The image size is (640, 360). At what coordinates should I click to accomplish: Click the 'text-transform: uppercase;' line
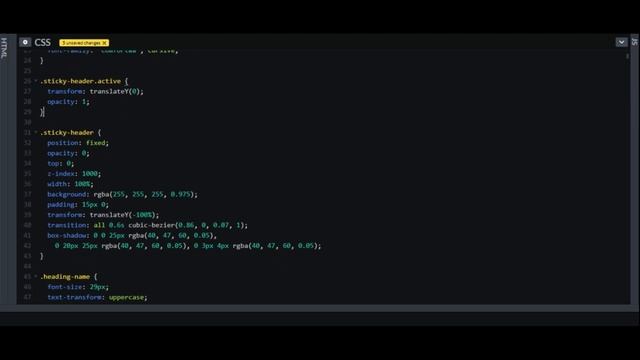pos(97,297)
